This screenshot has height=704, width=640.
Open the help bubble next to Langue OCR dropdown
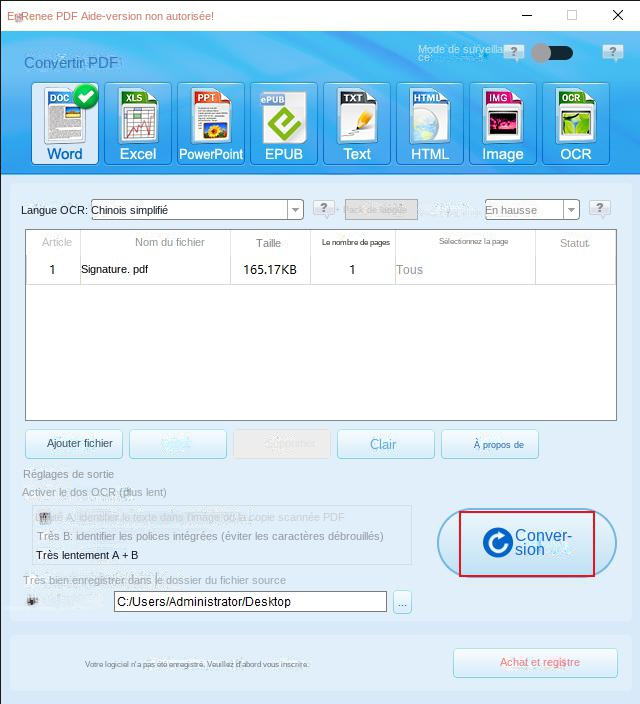pyautogui.click(x=323, y=209)
